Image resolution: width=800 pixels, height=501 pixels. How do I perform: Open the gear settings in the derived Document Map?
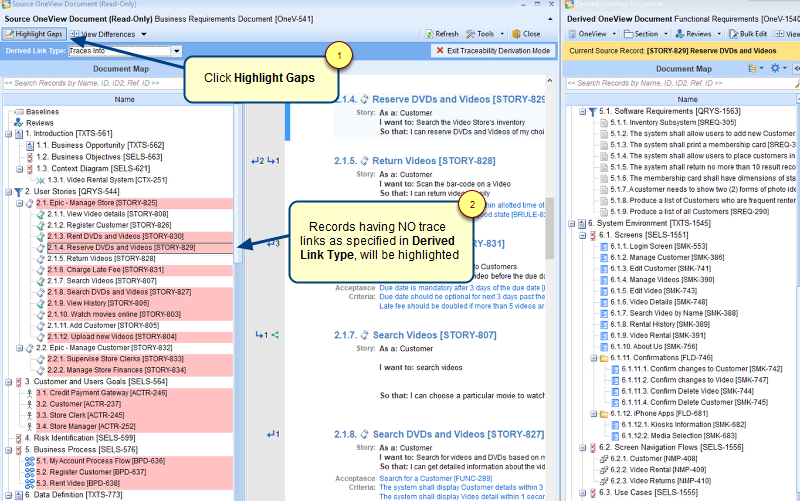coord(774,68)
